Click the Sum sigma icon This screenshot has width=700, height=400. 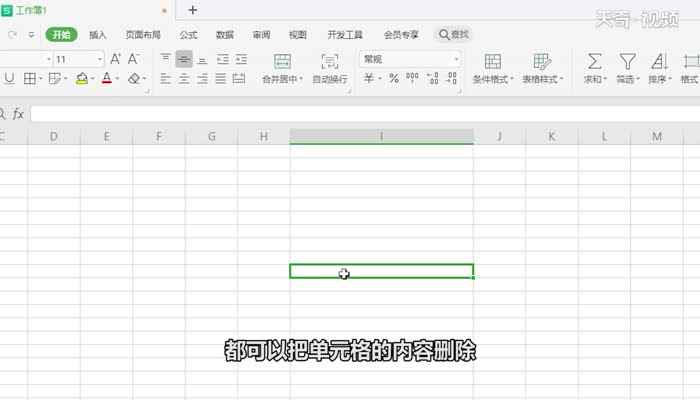(x=594, y=61)
